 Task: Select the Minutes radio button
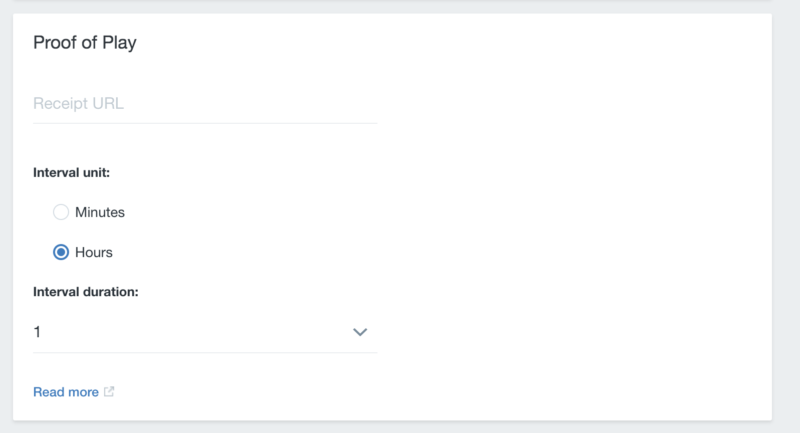[x=61, y=212]
